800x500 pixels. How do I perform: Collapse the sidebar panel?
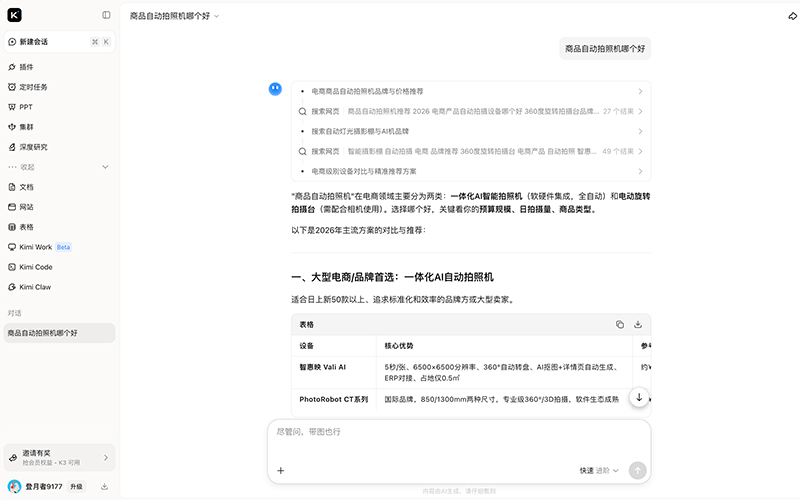(x=106, y=15)
